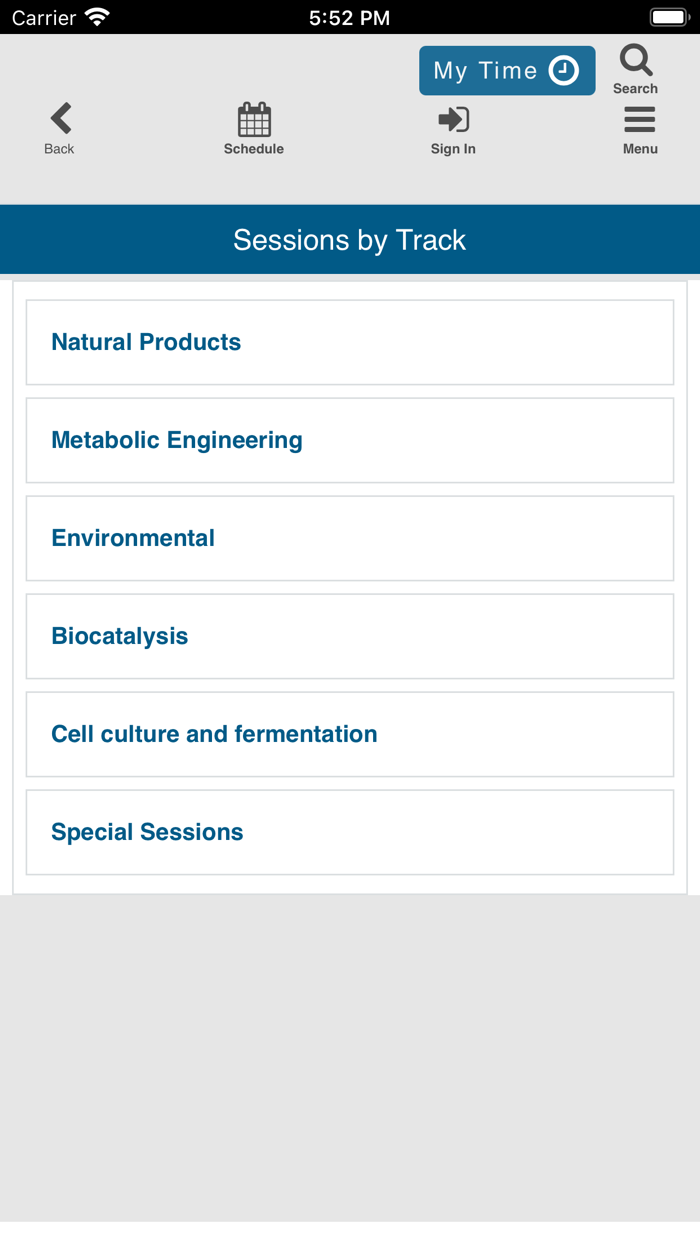Click the Schedule text label
This screenshot has height=1244, width=700.
(x=254, y=149)
